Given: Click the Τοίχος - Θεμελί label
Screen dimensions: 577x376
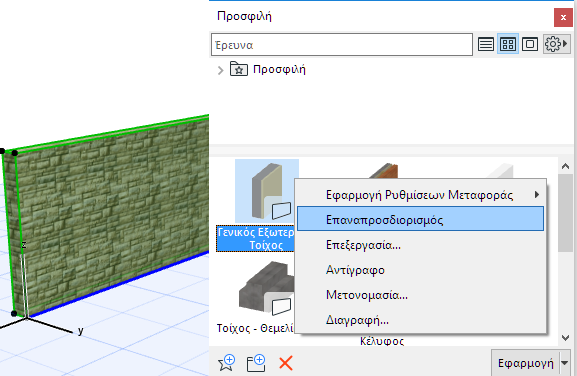Looking at the screenshot, I should point(255,328).
